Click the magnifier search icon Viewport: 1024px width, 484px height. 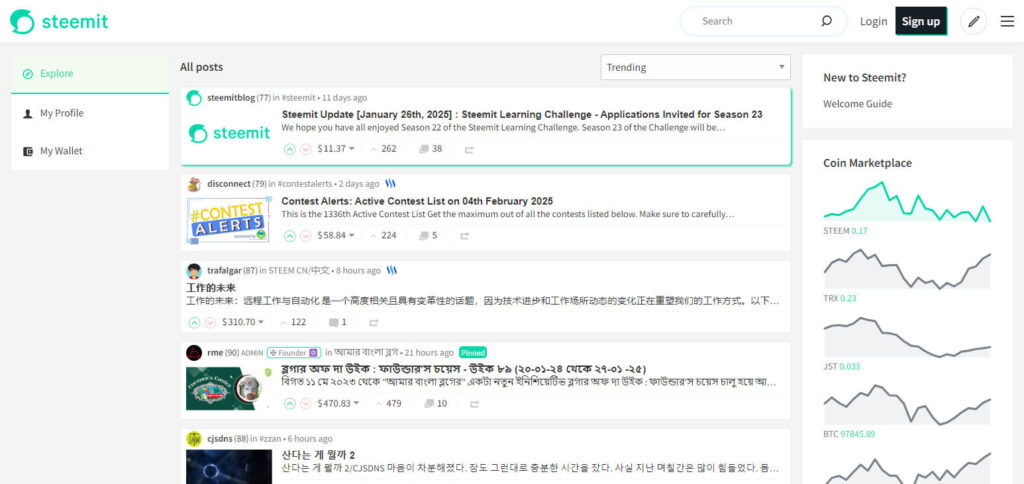826,21
